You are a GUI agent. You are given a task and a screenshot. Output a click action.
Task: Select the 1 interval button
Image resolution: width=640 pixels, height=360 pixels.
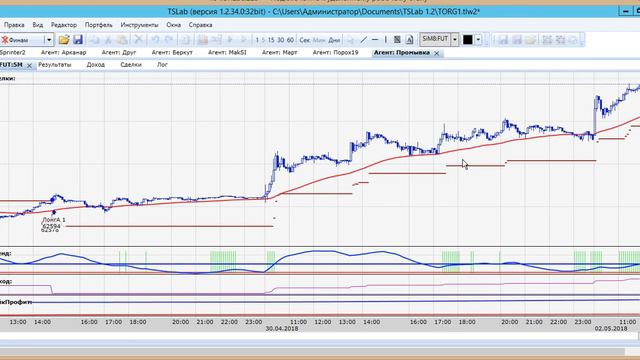(257, 40)
